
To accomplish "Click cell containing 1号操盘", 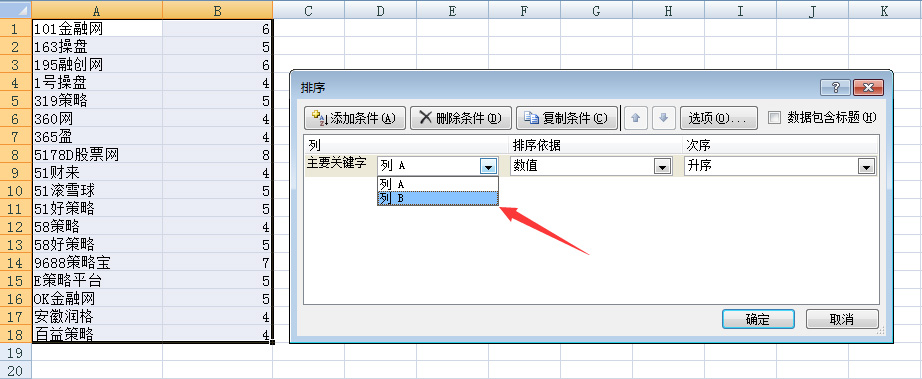I will tap(97, 83).
